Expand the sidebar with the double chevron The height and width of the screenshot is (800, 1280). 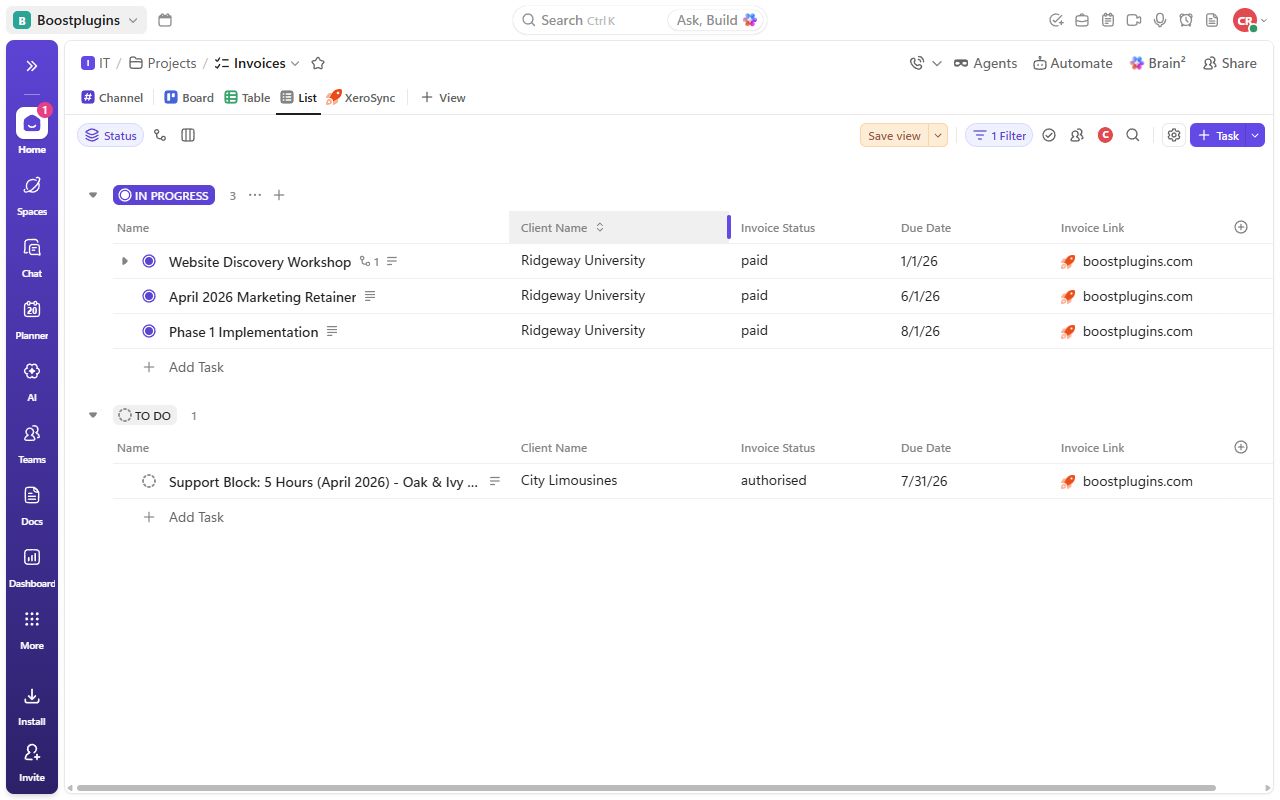point(32,66)
